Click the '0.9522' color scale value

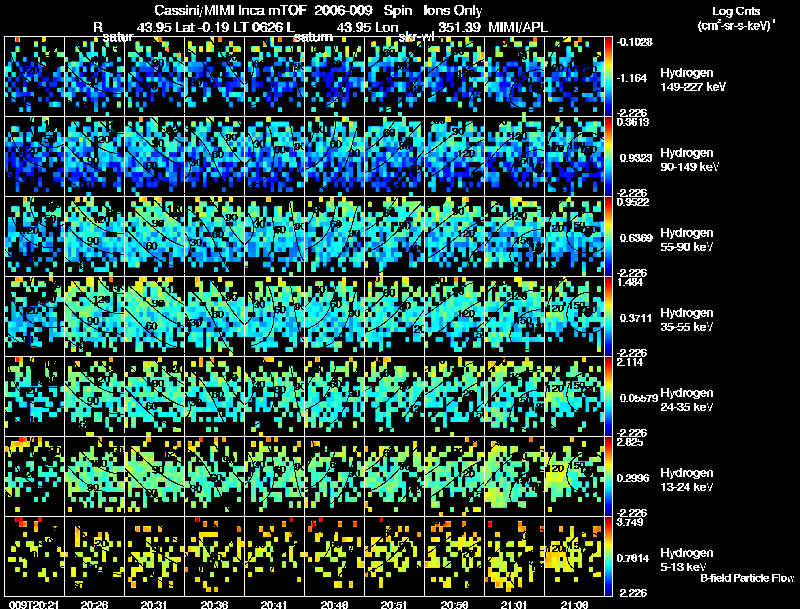pos(633,202)
